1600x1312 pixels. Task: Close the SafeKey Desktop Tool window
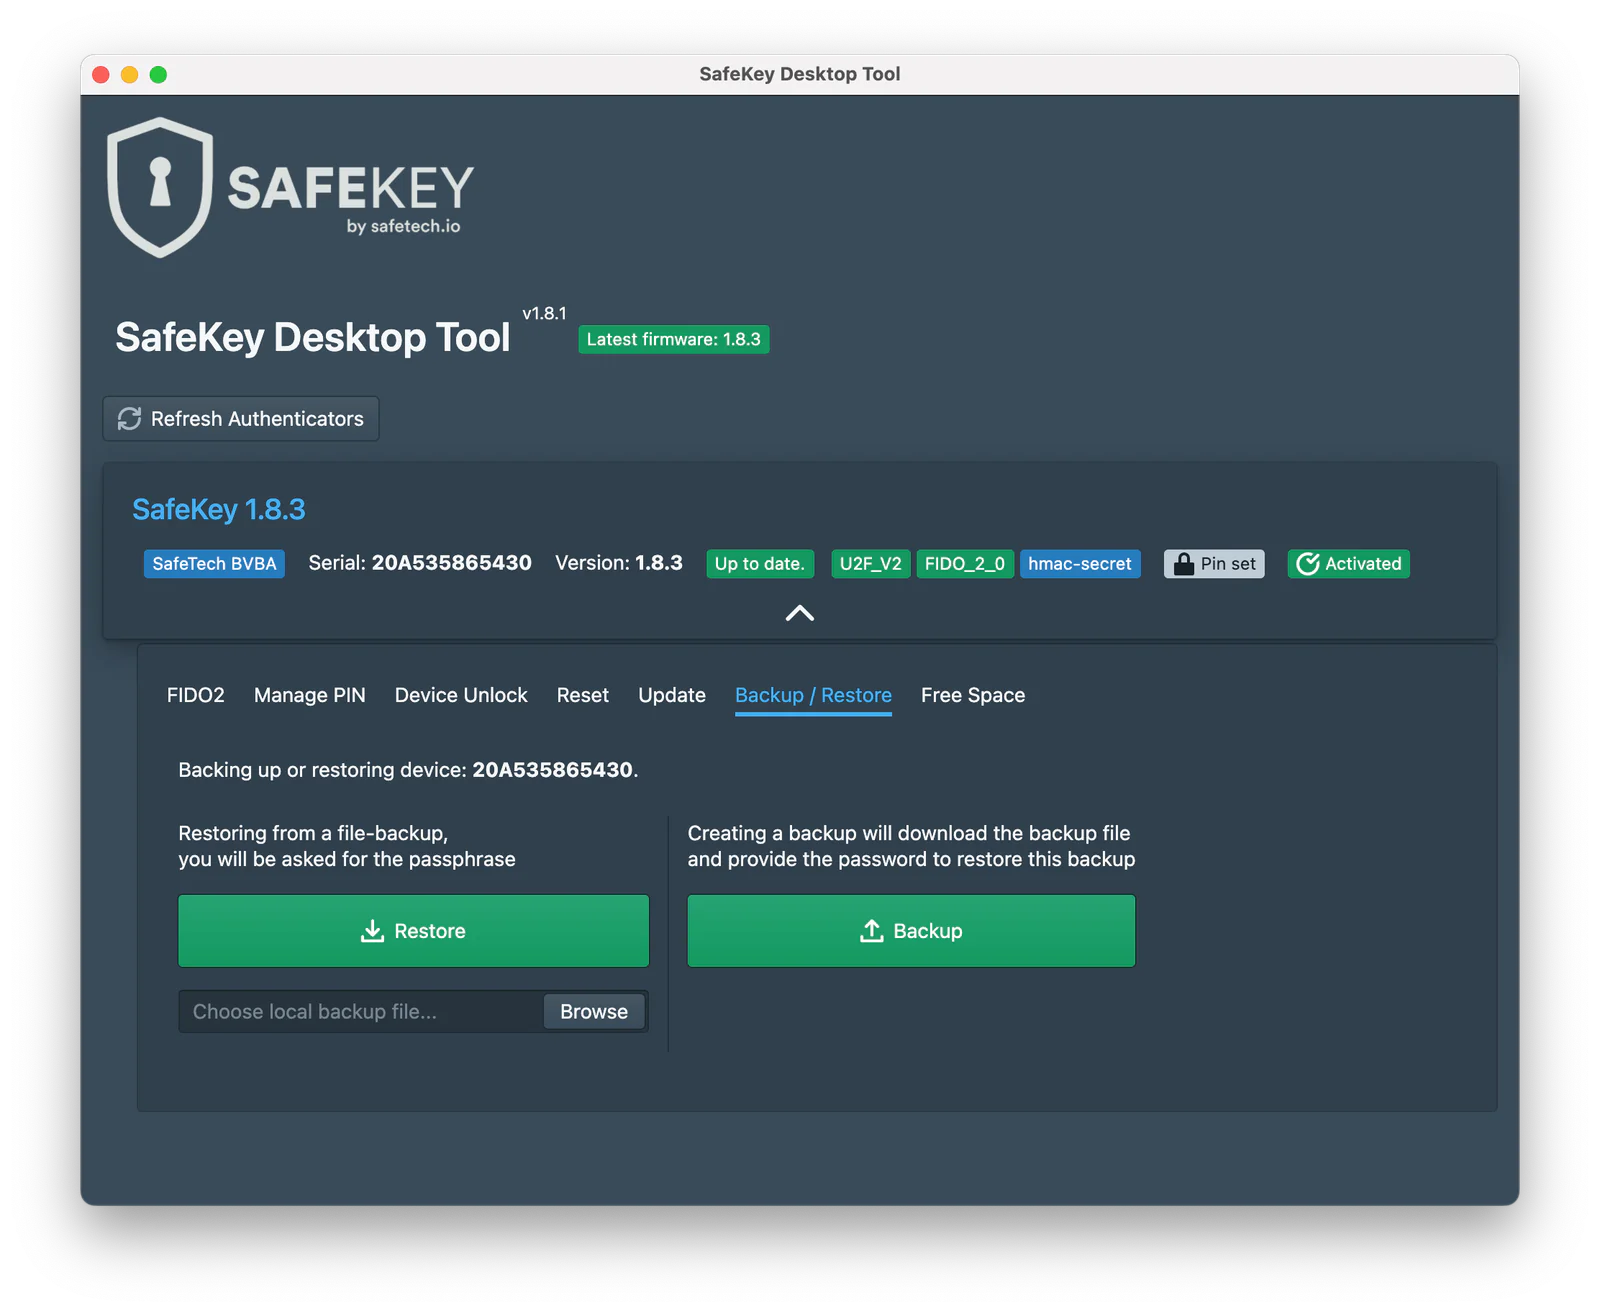pyautogui.click(x=101, y=74)
